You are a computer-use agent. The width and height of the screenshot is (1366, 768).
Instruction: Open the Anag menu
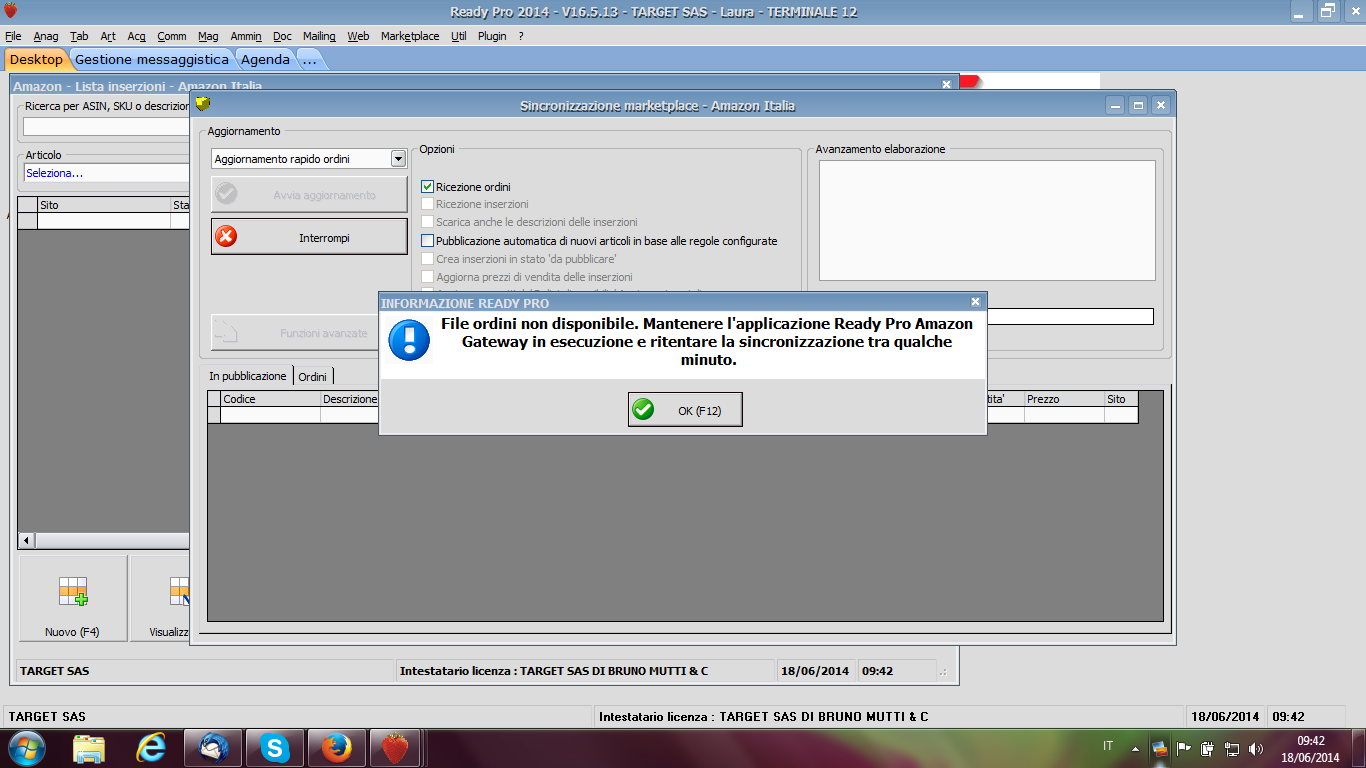tap(46, 36)
